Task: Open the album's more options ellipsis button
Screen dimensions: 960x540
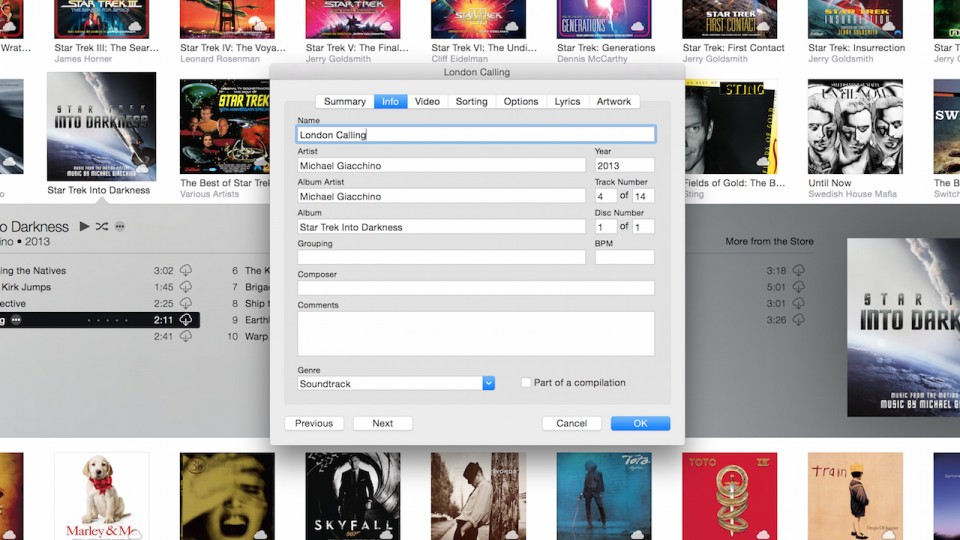Action: click(x=120, y=227)
